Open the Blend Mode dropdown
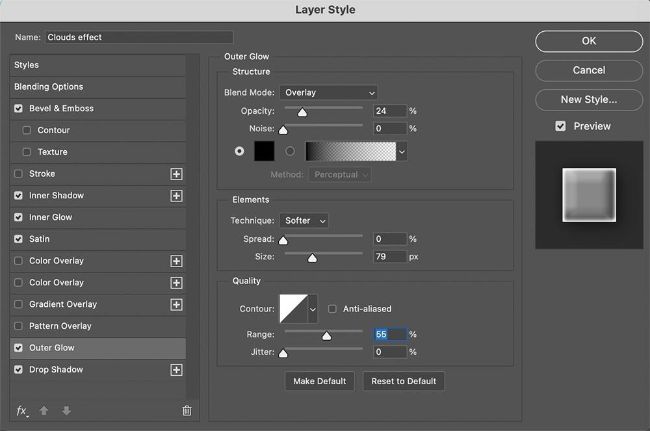 pos(327,93)
